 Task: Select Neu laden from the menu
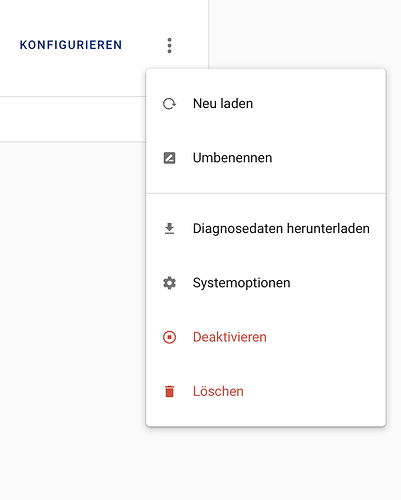tap(266, 104)
